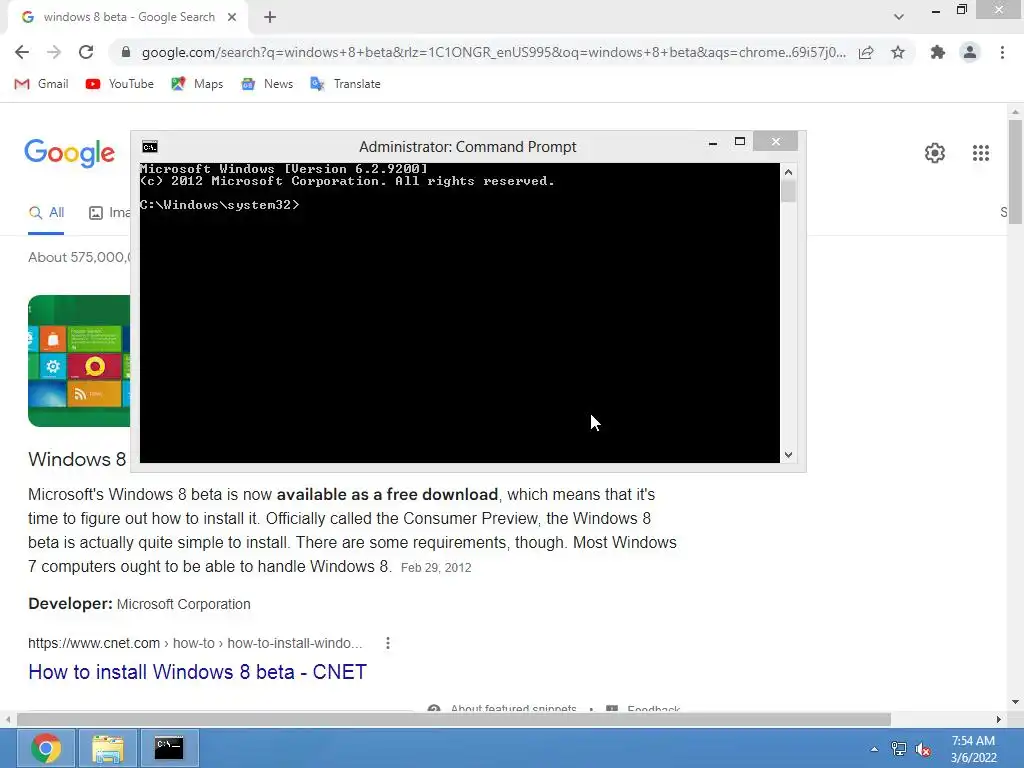Click the lock icon in the address bar
Image resolution: width=1024 pixels, height=768 pixels.
coord(126,52)
